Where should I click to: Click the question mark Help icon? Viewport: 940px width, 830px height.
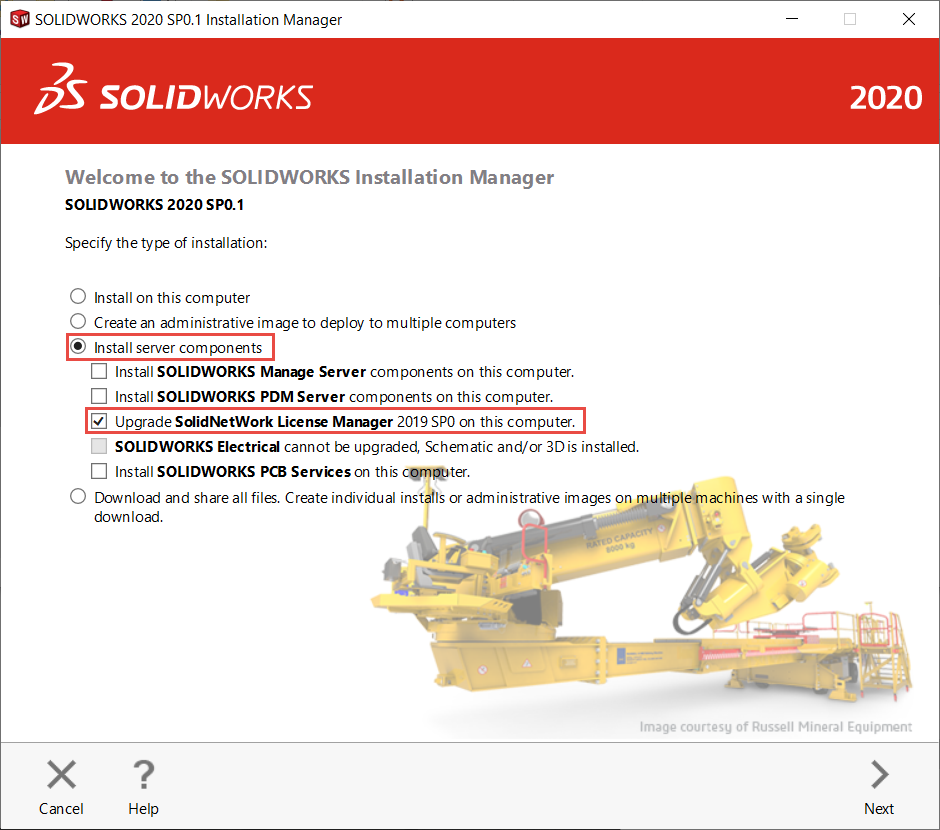pos(143,773)
